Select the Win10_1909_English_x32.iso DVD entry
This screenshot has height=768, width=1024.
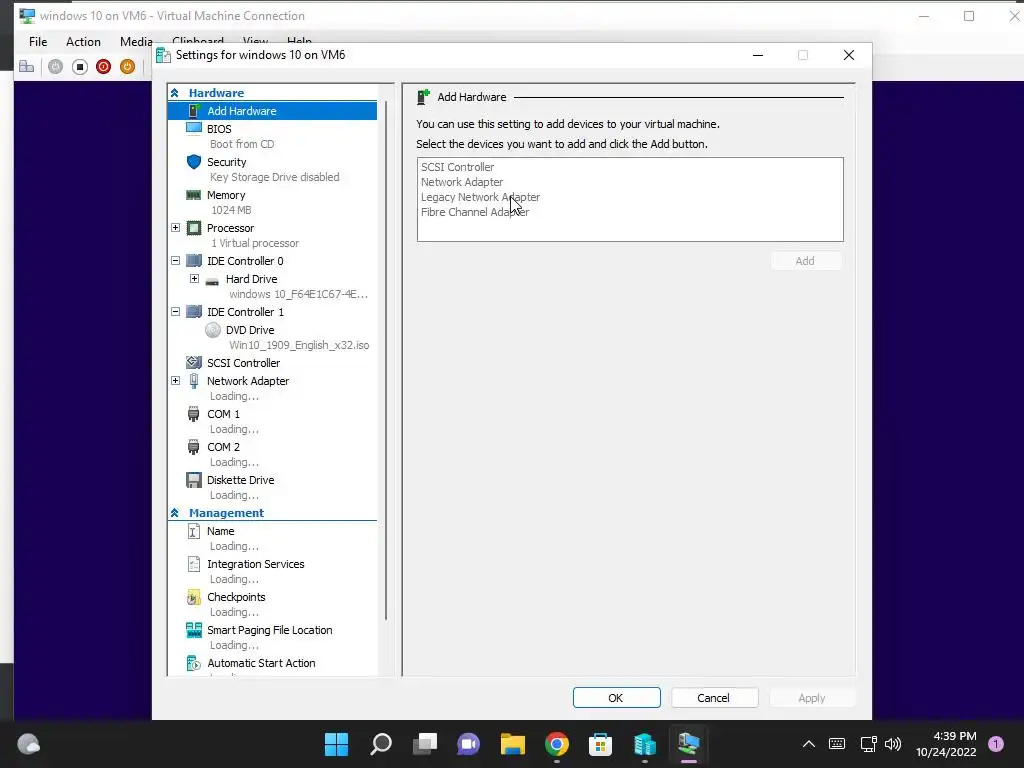(299, 345)
